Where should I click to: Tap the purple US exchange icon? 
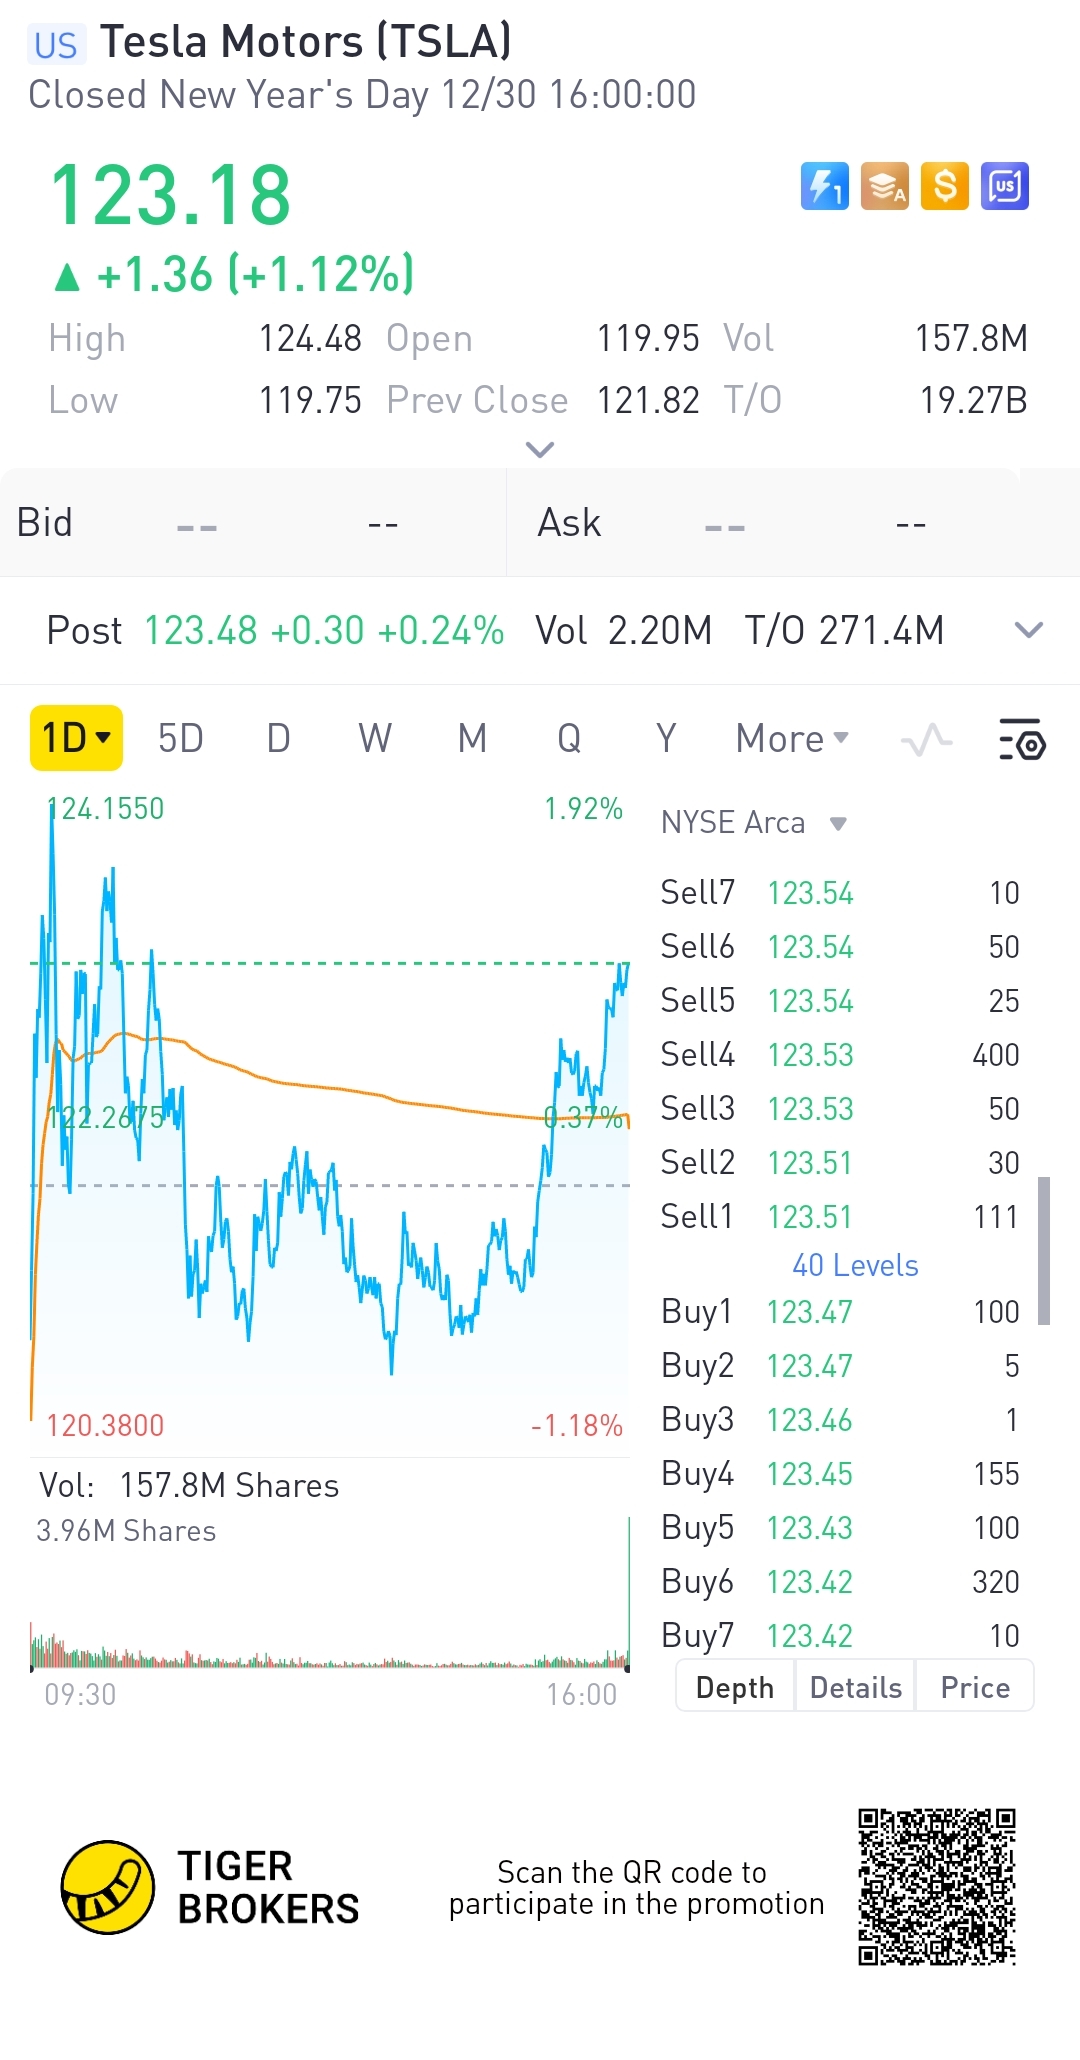(1005, 186)
